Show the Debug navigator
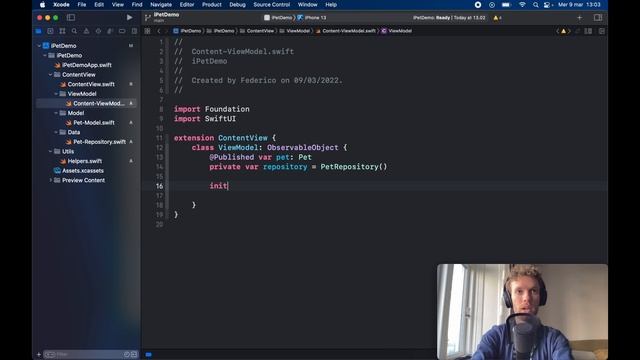The height and width of the screenshot is (360, 640). [110, 31]
